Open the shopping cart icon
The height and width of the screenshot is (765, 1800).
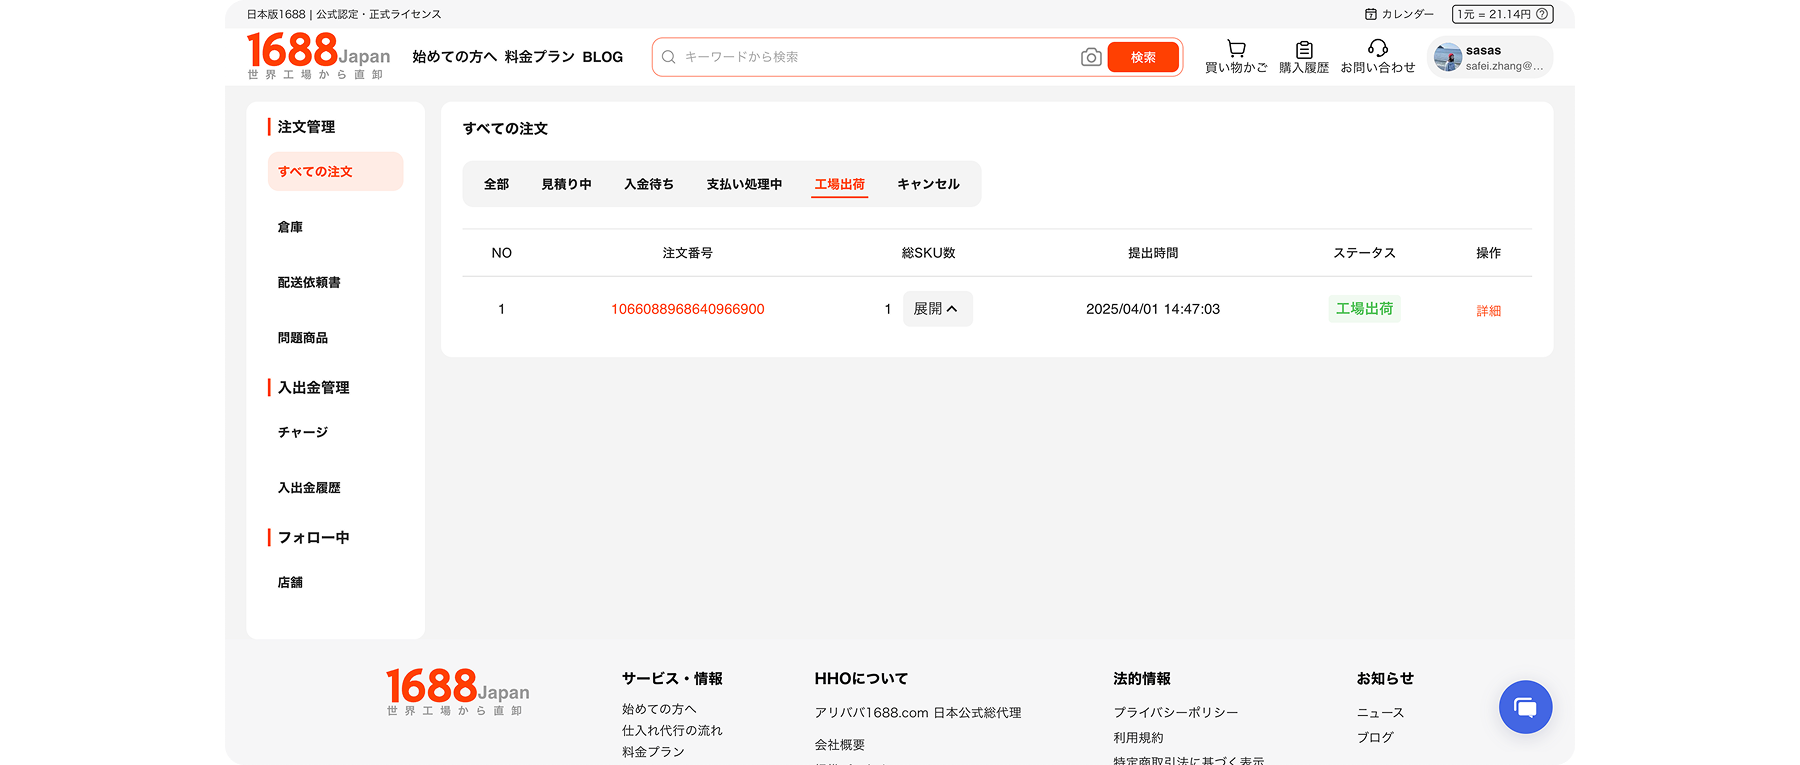point(1236,49)
